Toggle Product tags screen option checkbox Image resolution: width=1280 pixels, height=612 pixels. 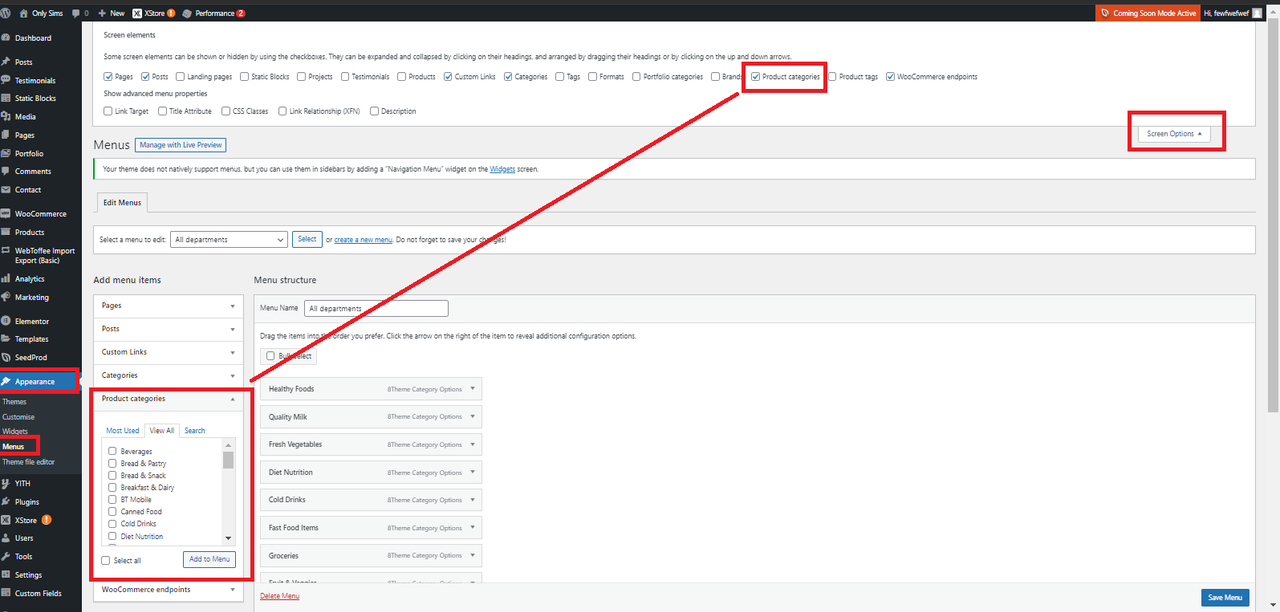point(832,77)
